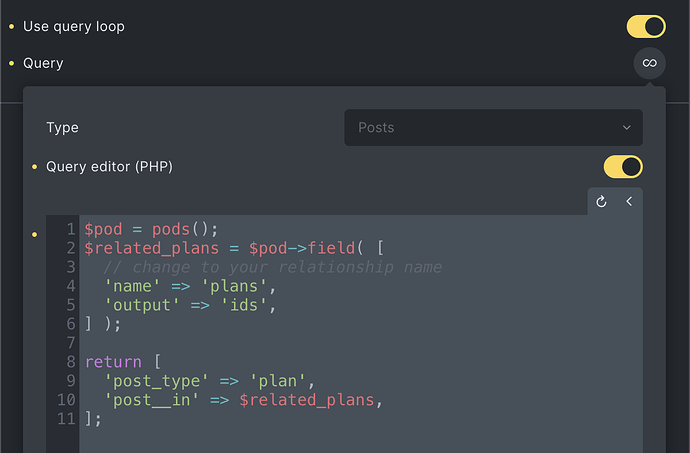The image size is (690, 453).
Task: Click the left chevron collapse icon
Action: coord(629,202)
